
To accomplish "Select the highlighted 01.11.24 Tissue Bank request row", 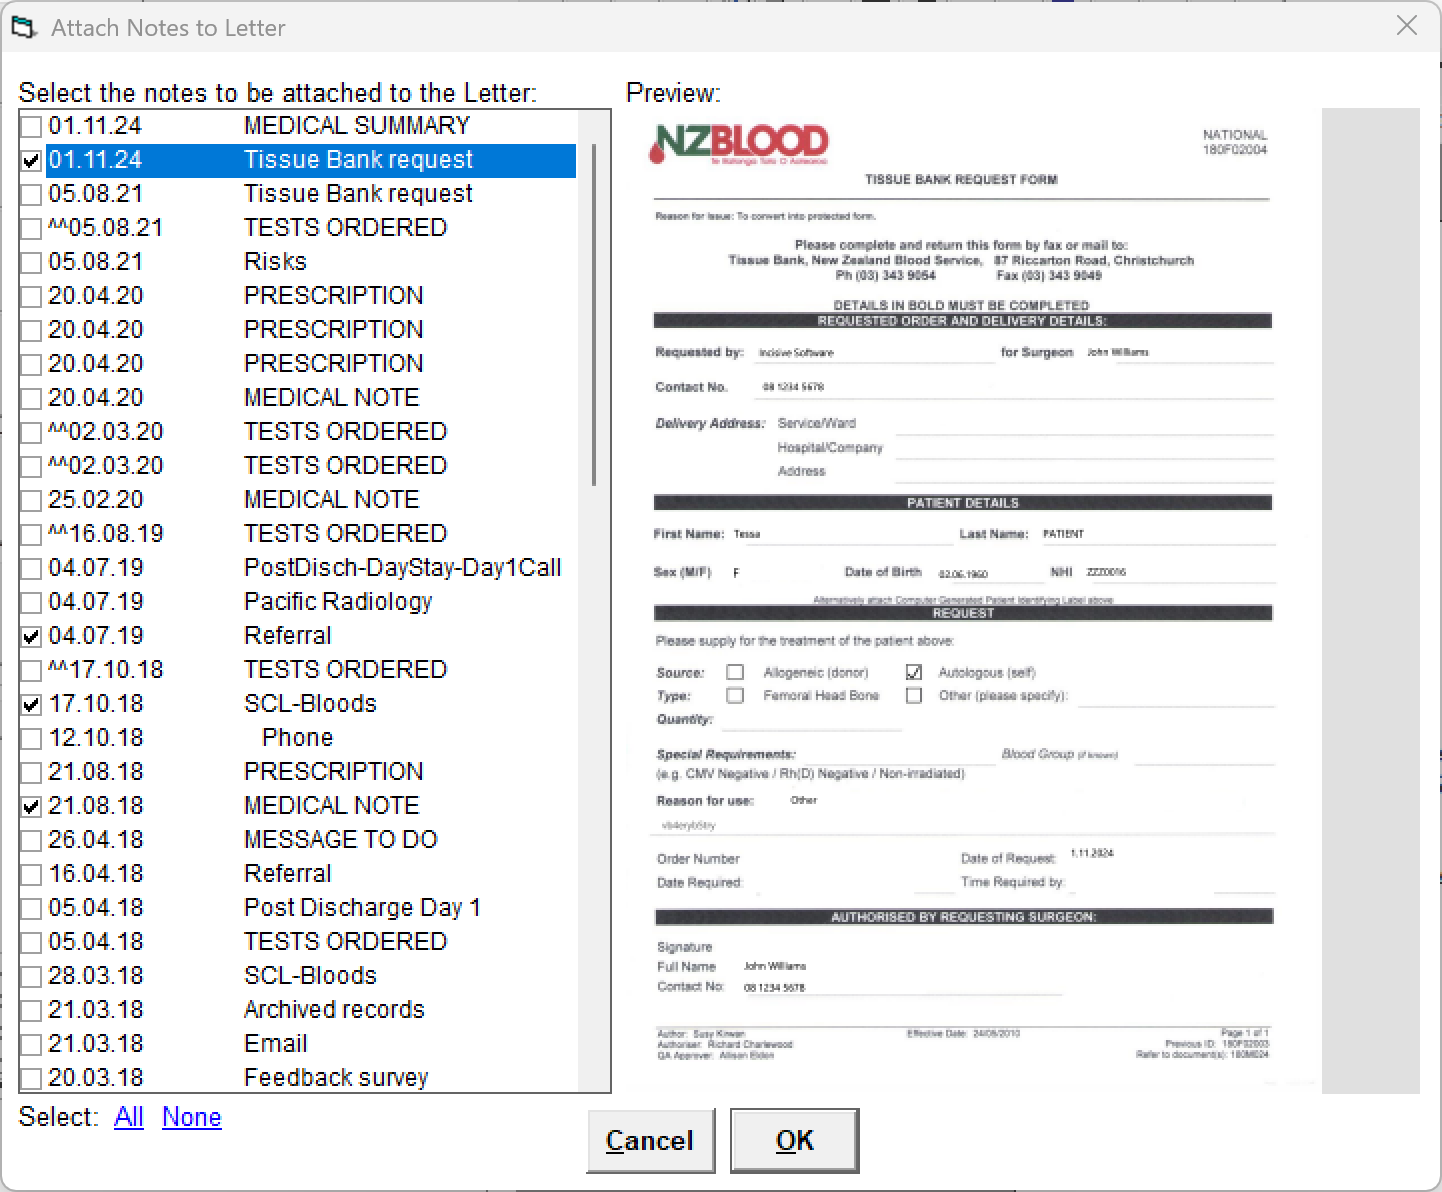I will tap(311, 160).
